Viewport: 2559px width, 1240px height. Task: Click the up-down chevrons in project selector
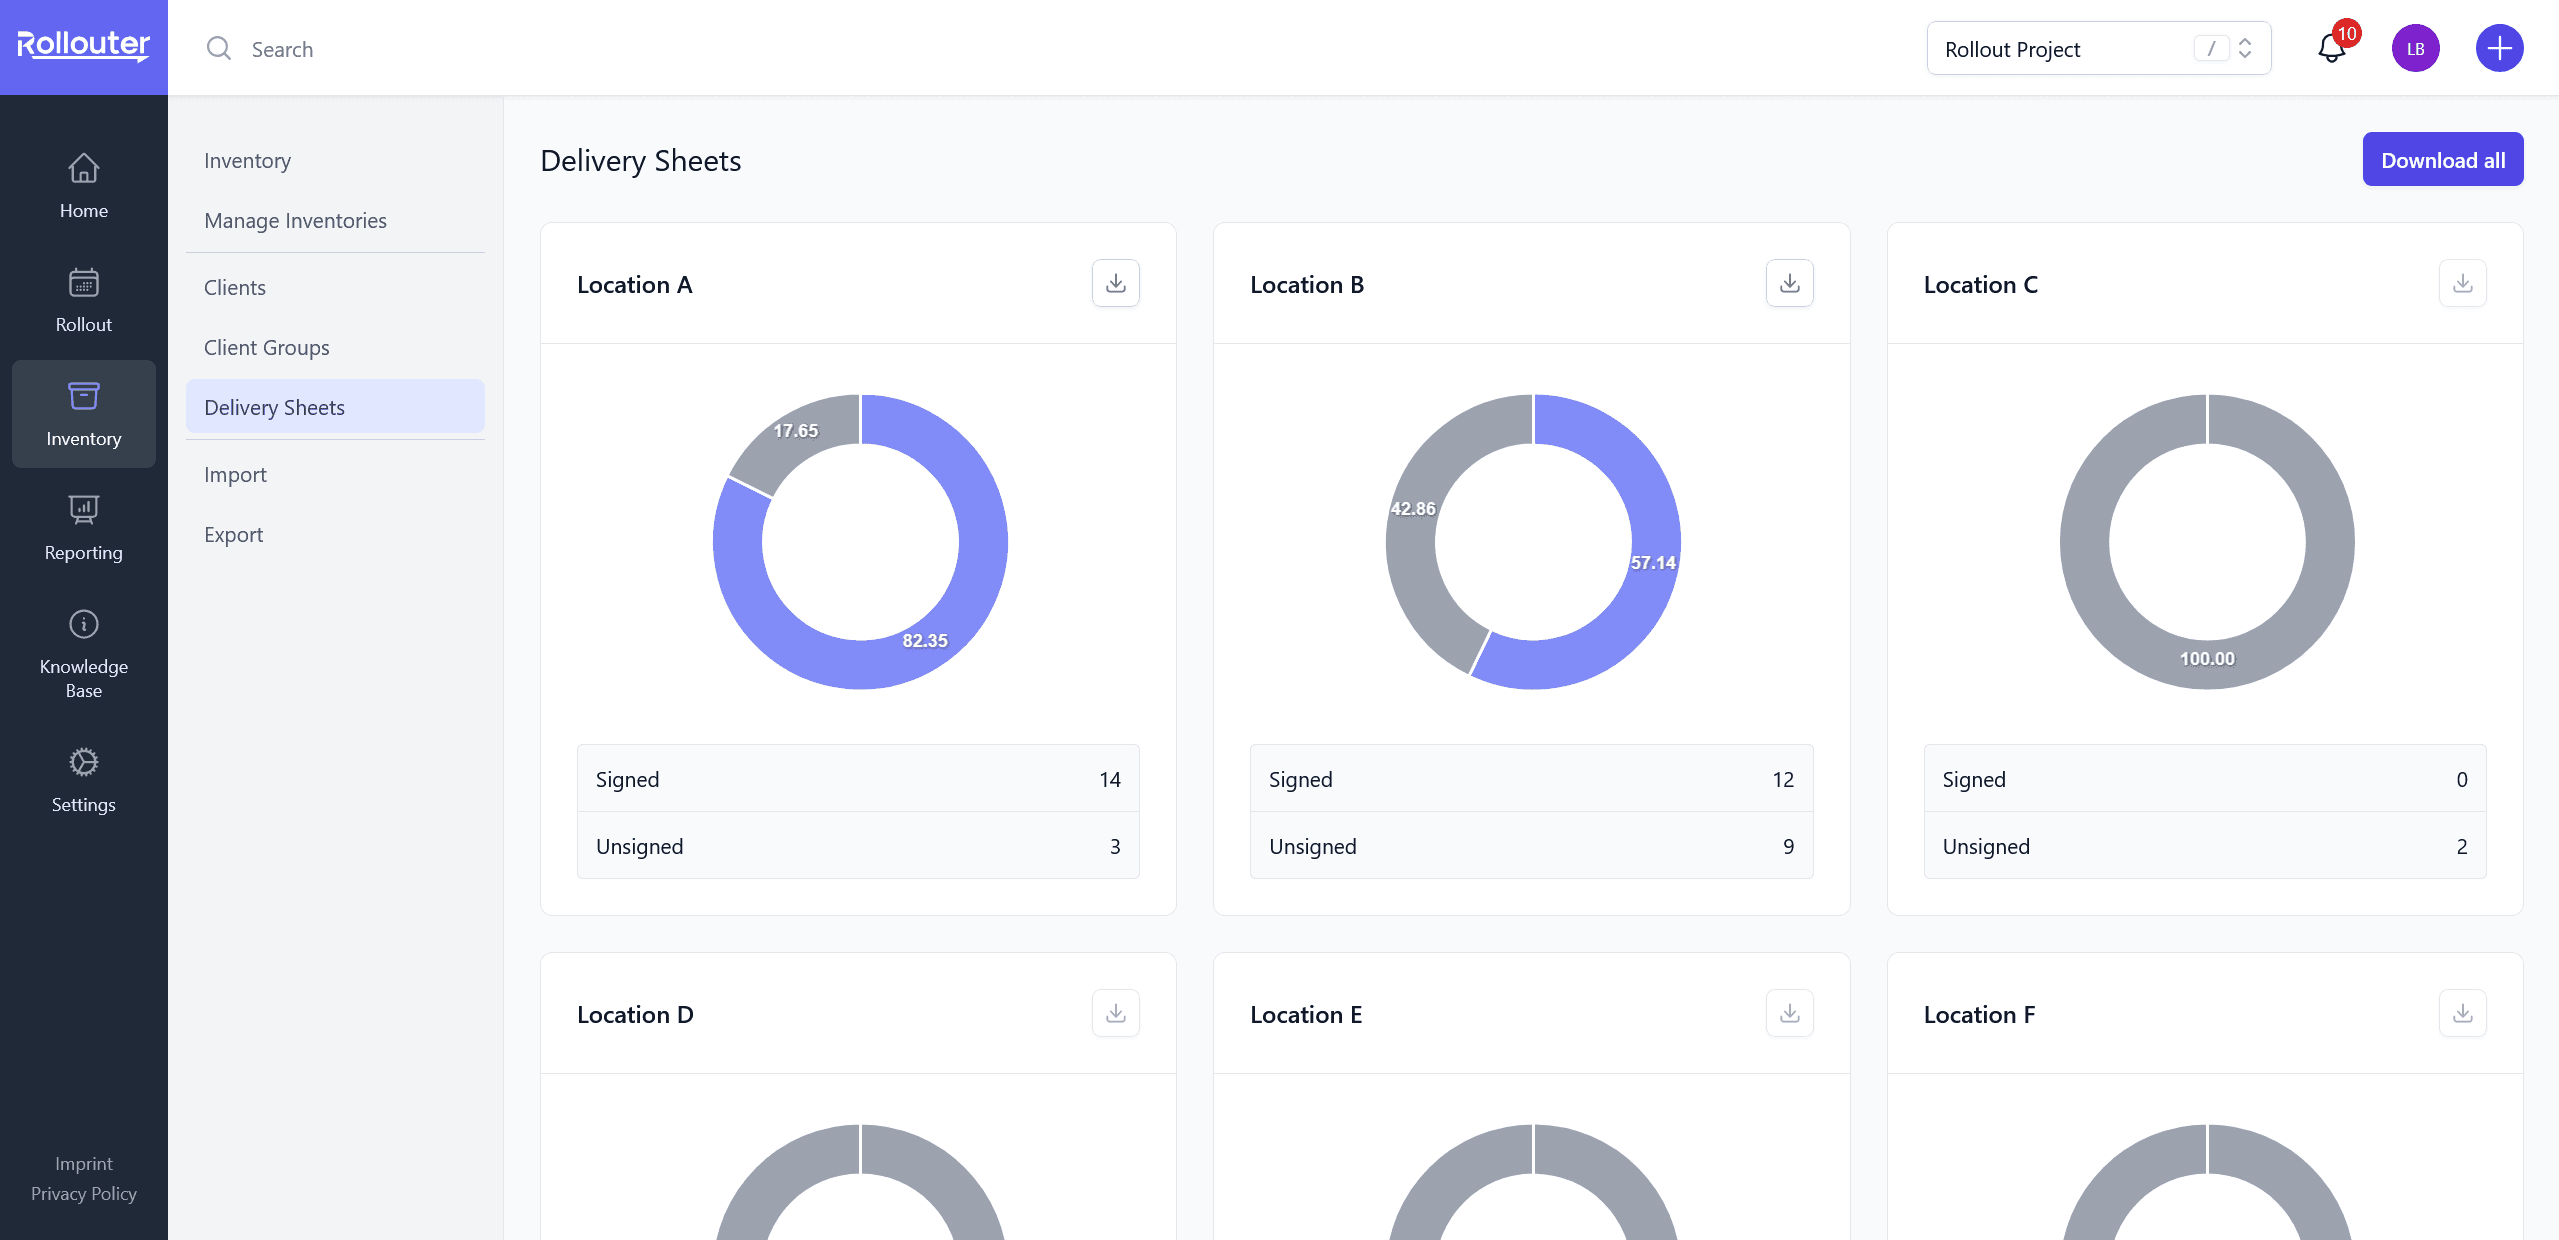2245,48
